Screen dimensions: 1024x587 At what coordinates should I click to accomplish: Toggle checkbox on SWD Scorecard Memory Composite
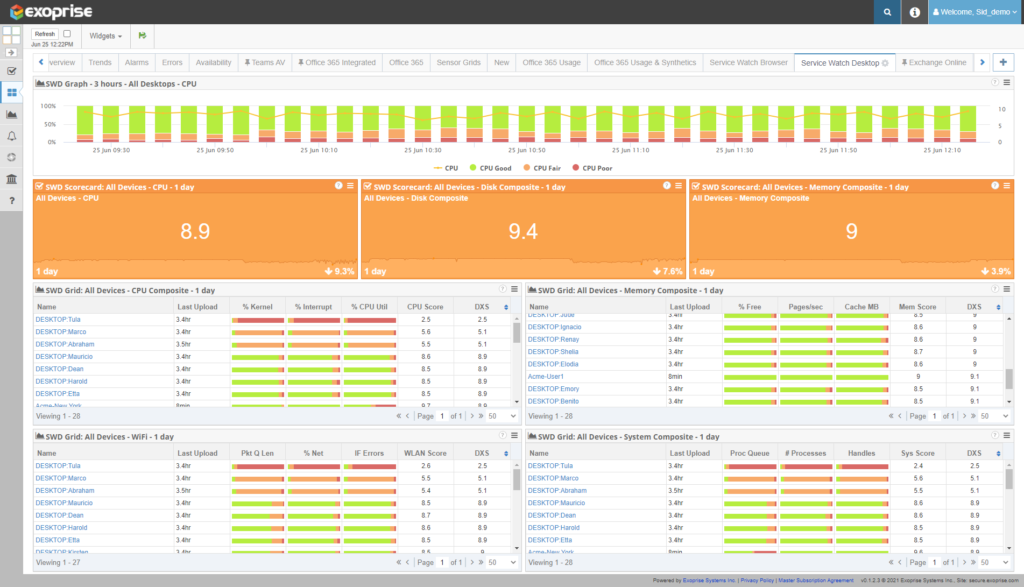click(695, 186)
